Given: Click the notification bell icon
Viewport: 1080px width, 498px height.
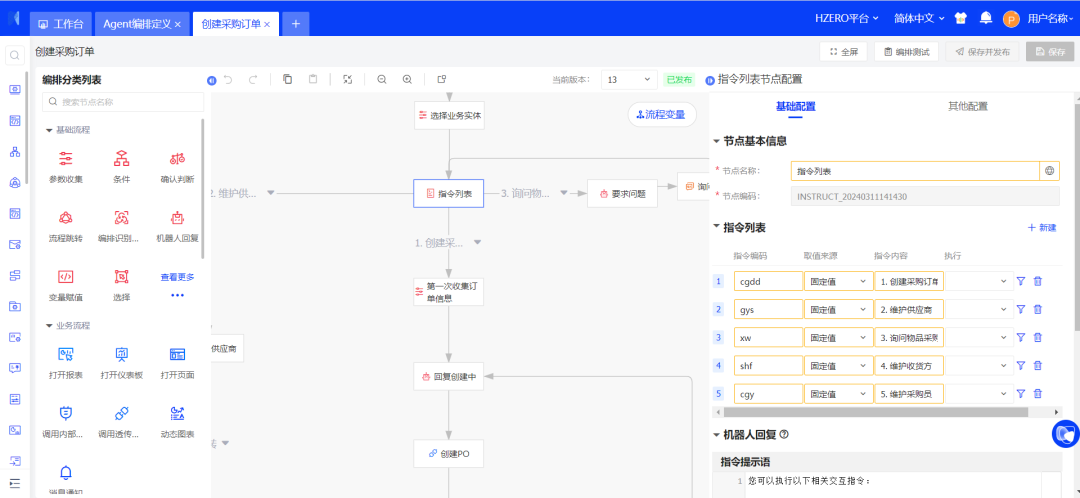Looking at the screenshot, I should (x=985, y=19).
